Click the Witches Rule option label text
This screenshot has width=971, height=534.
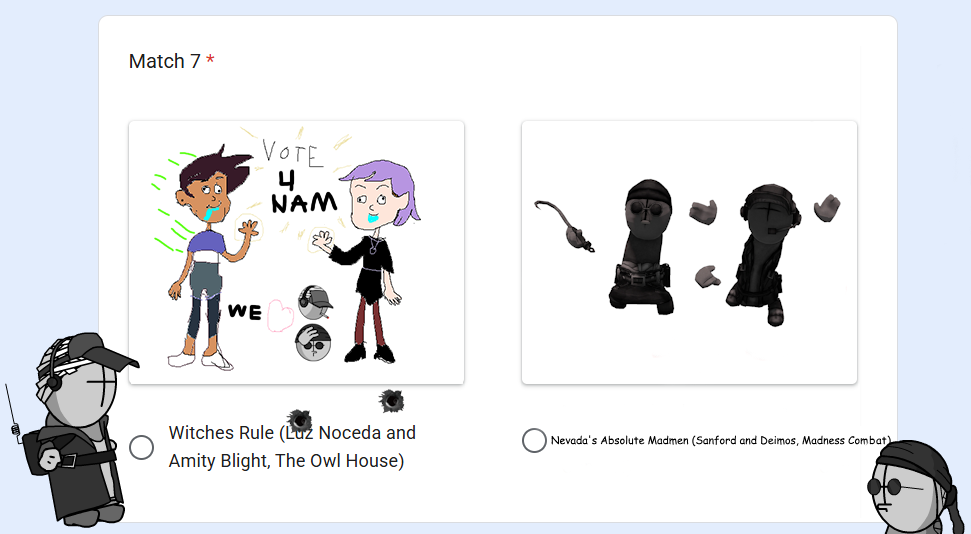click(x=292, y=447)
